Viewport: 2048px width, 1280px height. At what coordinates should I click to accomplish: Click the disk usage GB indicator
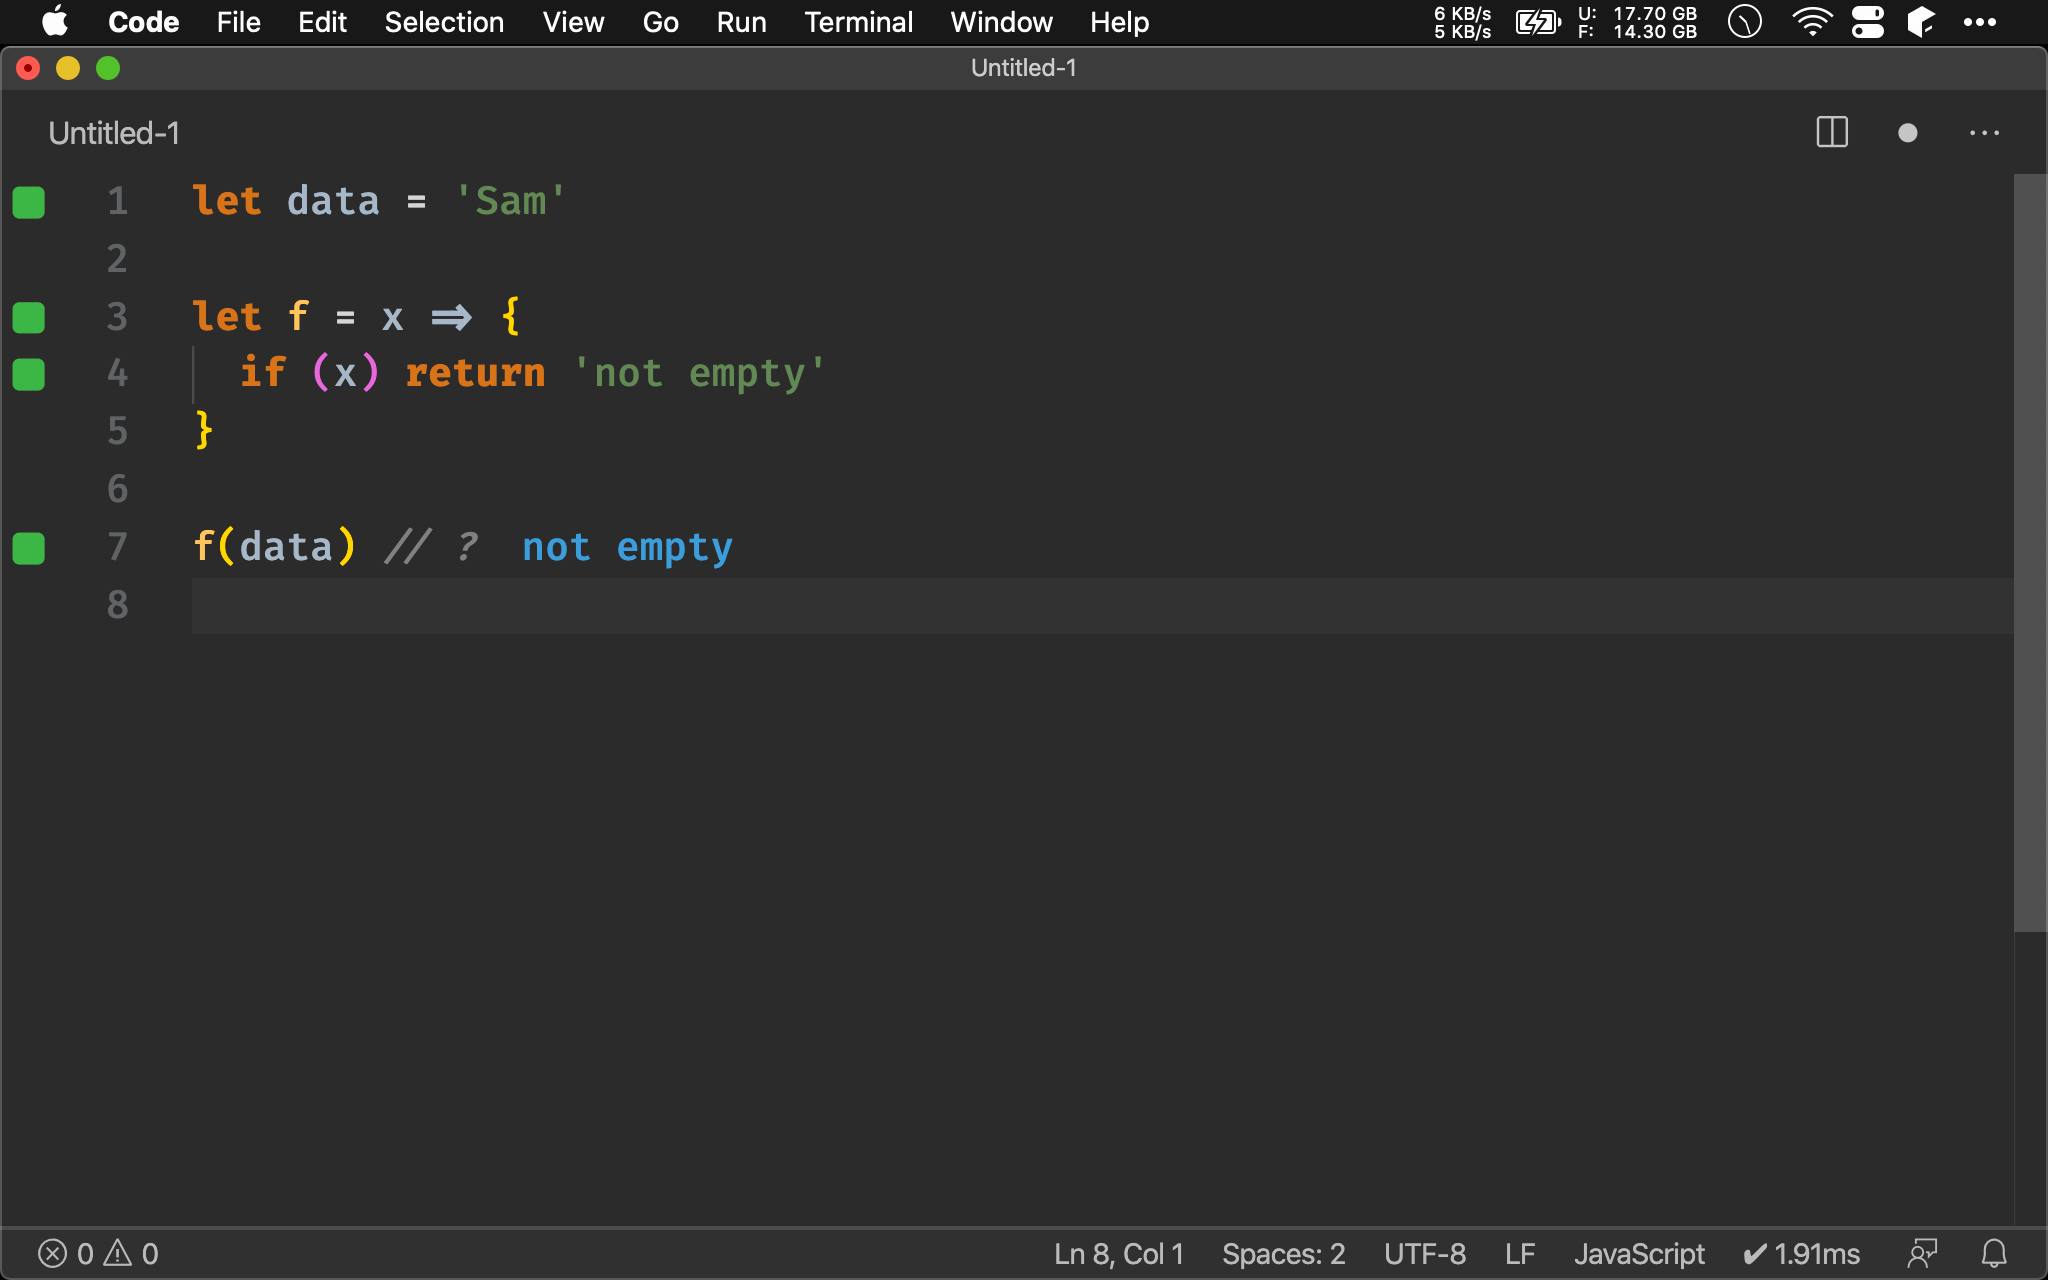1638,22
